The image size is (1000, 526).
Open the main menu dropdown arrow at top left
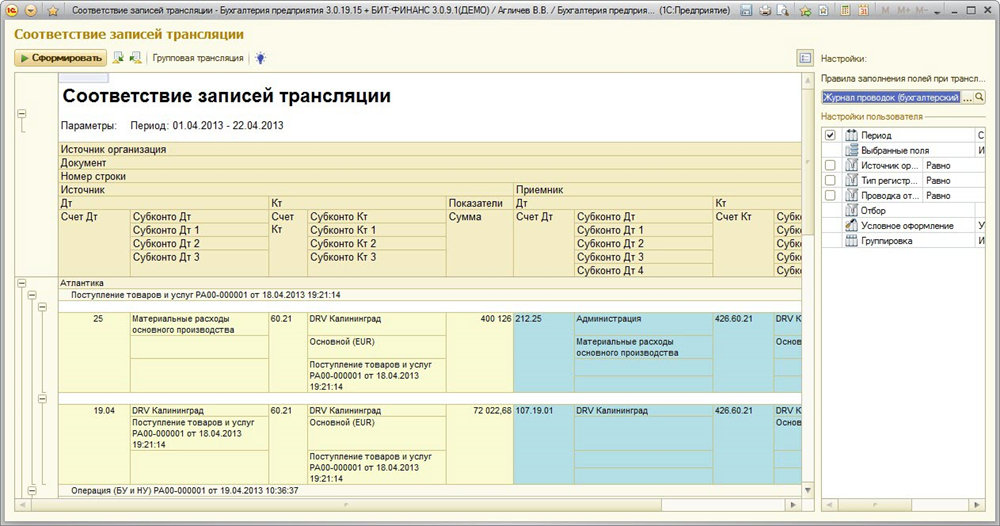(x=31, y=10)
